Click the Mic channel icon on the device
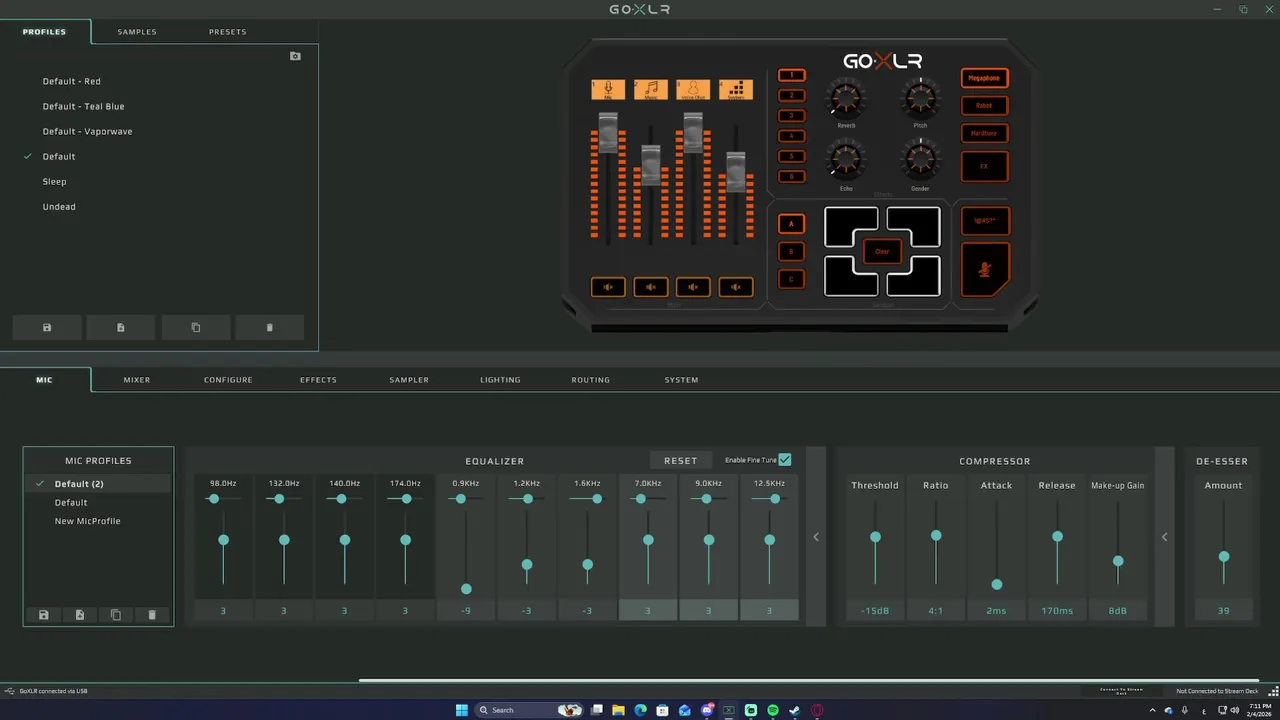 tap(608, 89)
